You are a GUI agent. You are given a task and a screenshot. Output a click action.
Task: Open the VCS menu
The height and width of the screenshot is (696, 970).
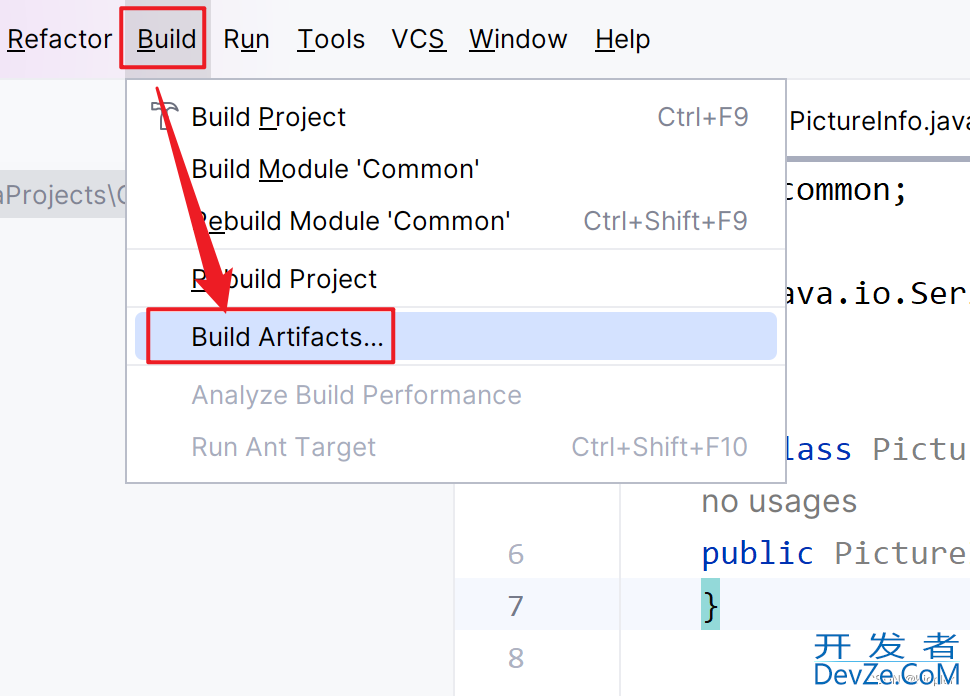pos(419,39)
